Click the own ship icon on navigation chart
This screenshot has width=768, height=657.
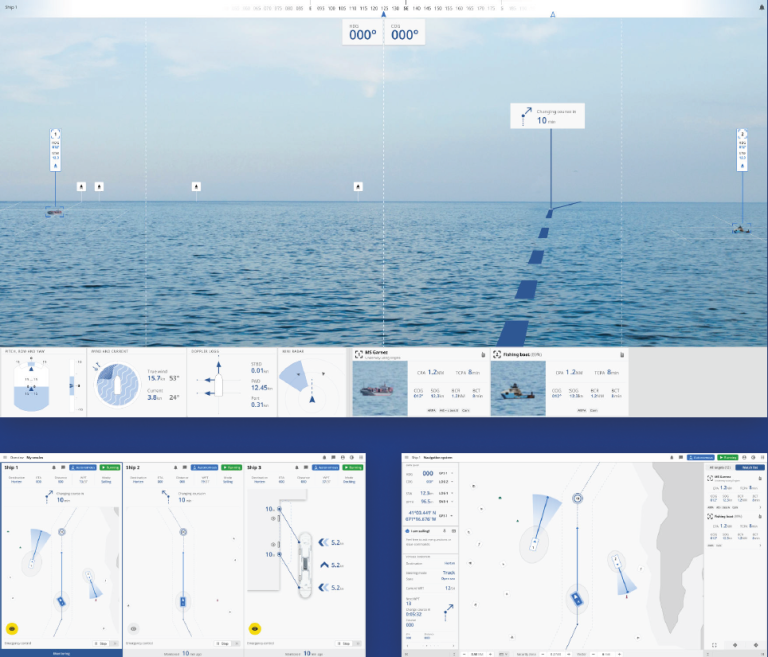pos(577,599)
